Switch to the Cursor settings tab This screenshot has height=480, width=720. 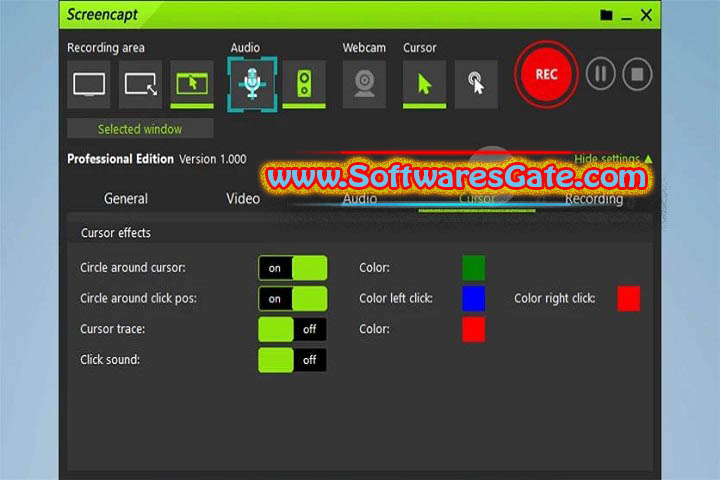pyautogui.click(x=477, y=199)
